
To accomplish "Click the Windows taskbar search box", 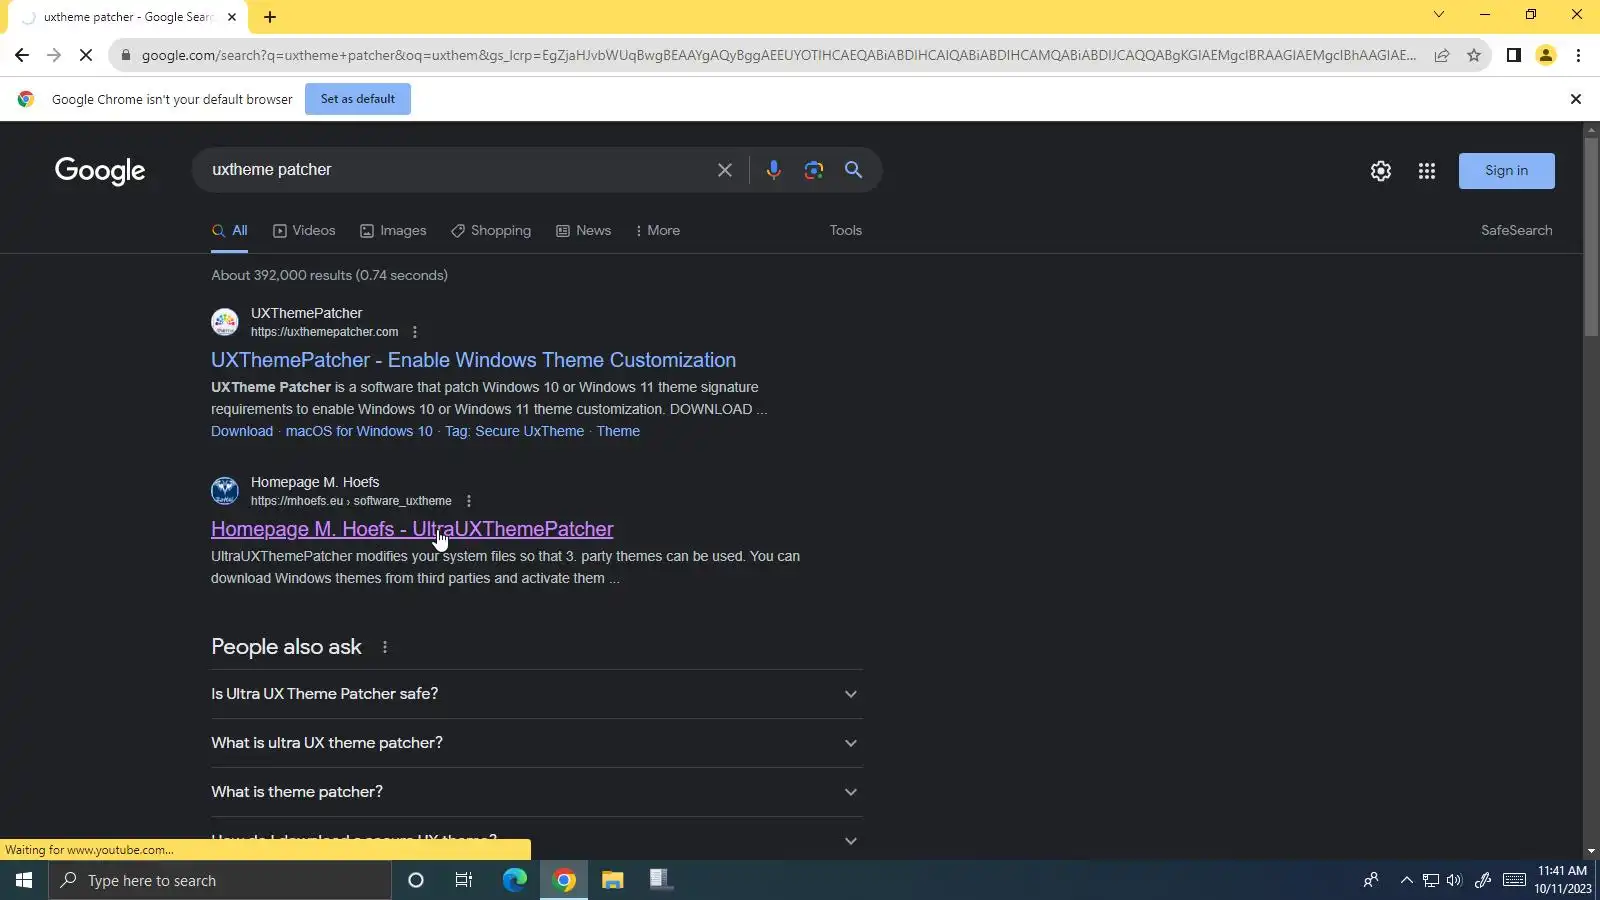I will click(220, 880).
